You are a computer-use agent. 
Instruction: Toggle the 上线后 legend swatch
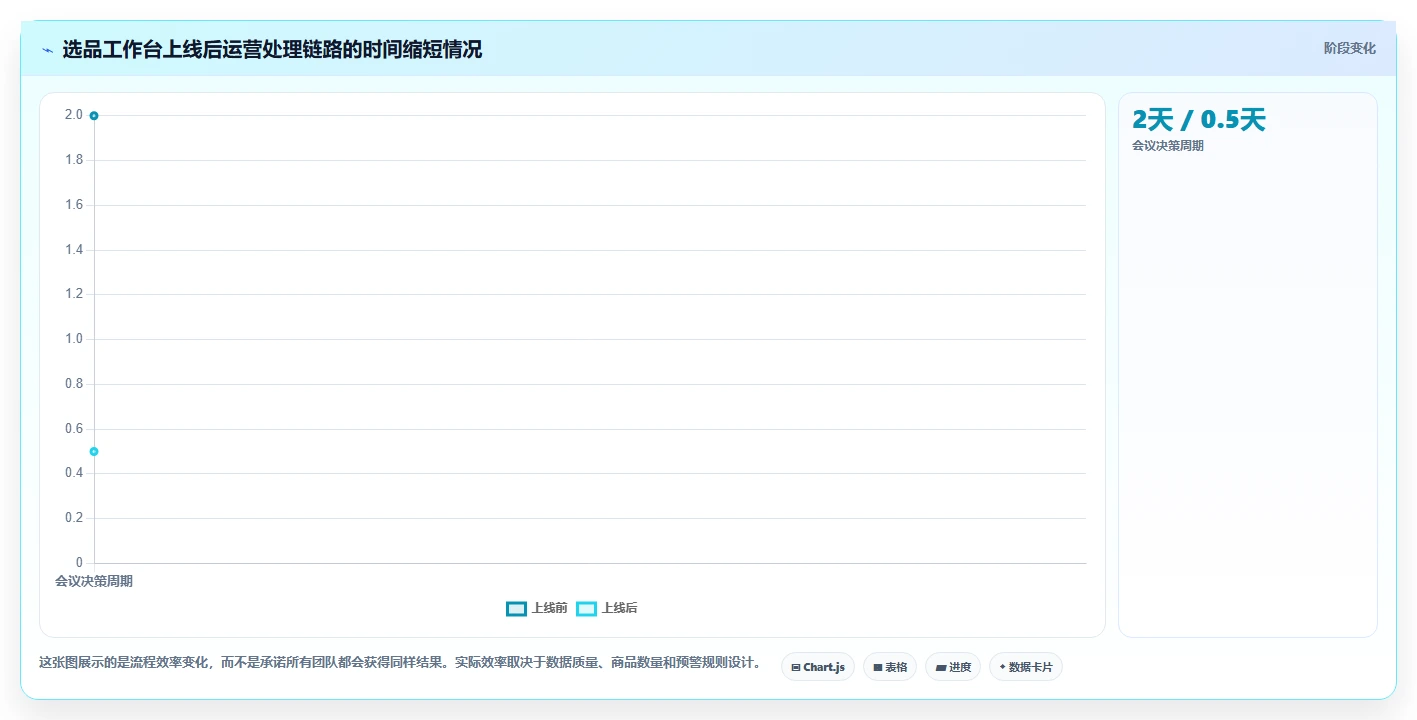click(586, 608)
